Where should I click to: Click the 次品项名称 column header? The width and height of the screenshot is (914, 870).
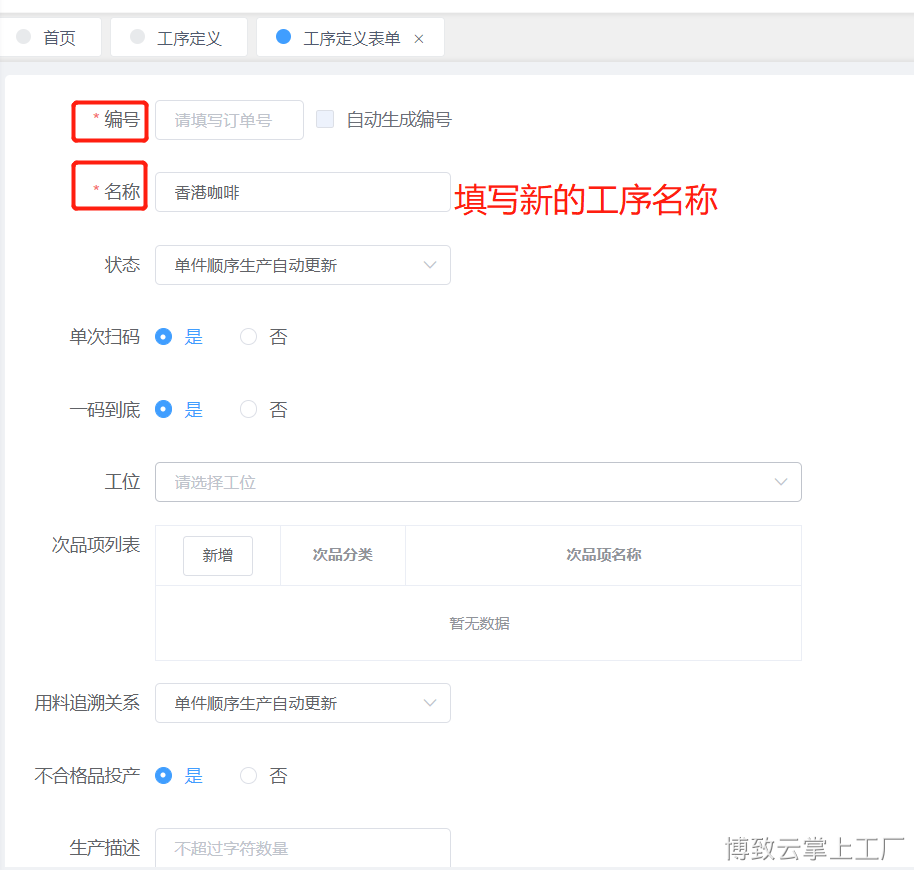(x=603, y=555)
